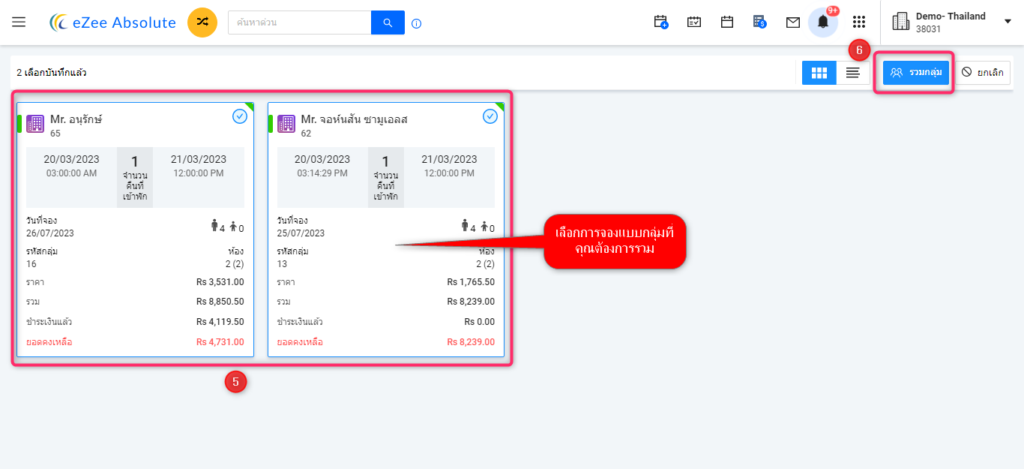This screenshot has height=469, width=1024.
Task: Click the group icon on Mr. จอห์นสัน card
Action: point(286,123)
